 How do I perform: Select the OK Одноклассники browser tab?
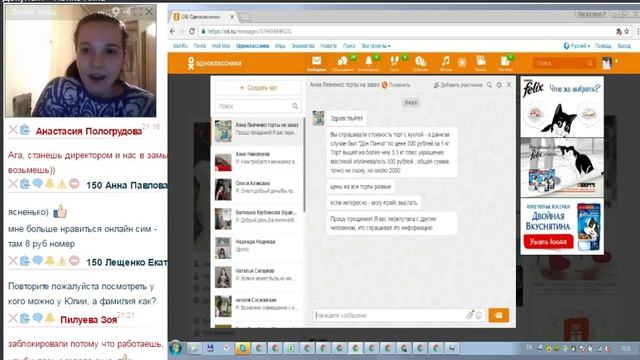204,17
